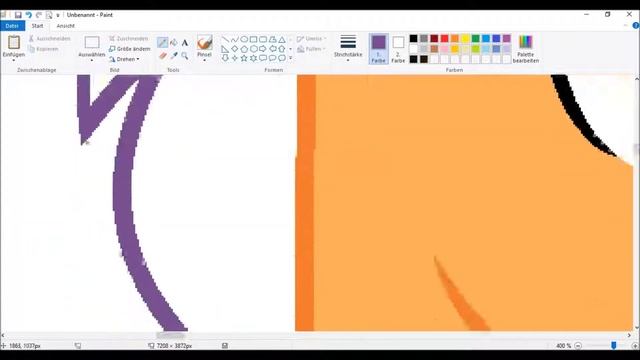Viewport: 640px width, 360px height.
Task: Click Größe ändern resize button
Action: coord(129,49)
